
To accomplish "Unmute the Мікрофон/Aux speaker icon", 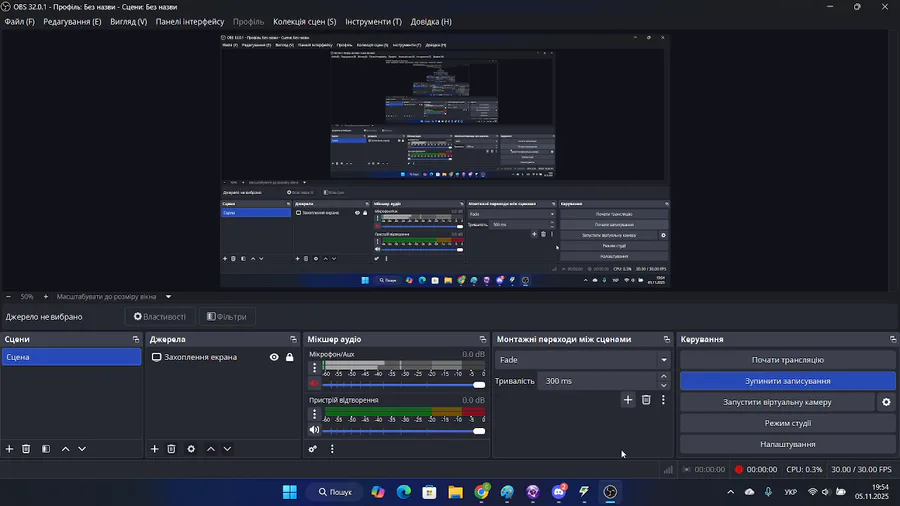I will (314, 383).
